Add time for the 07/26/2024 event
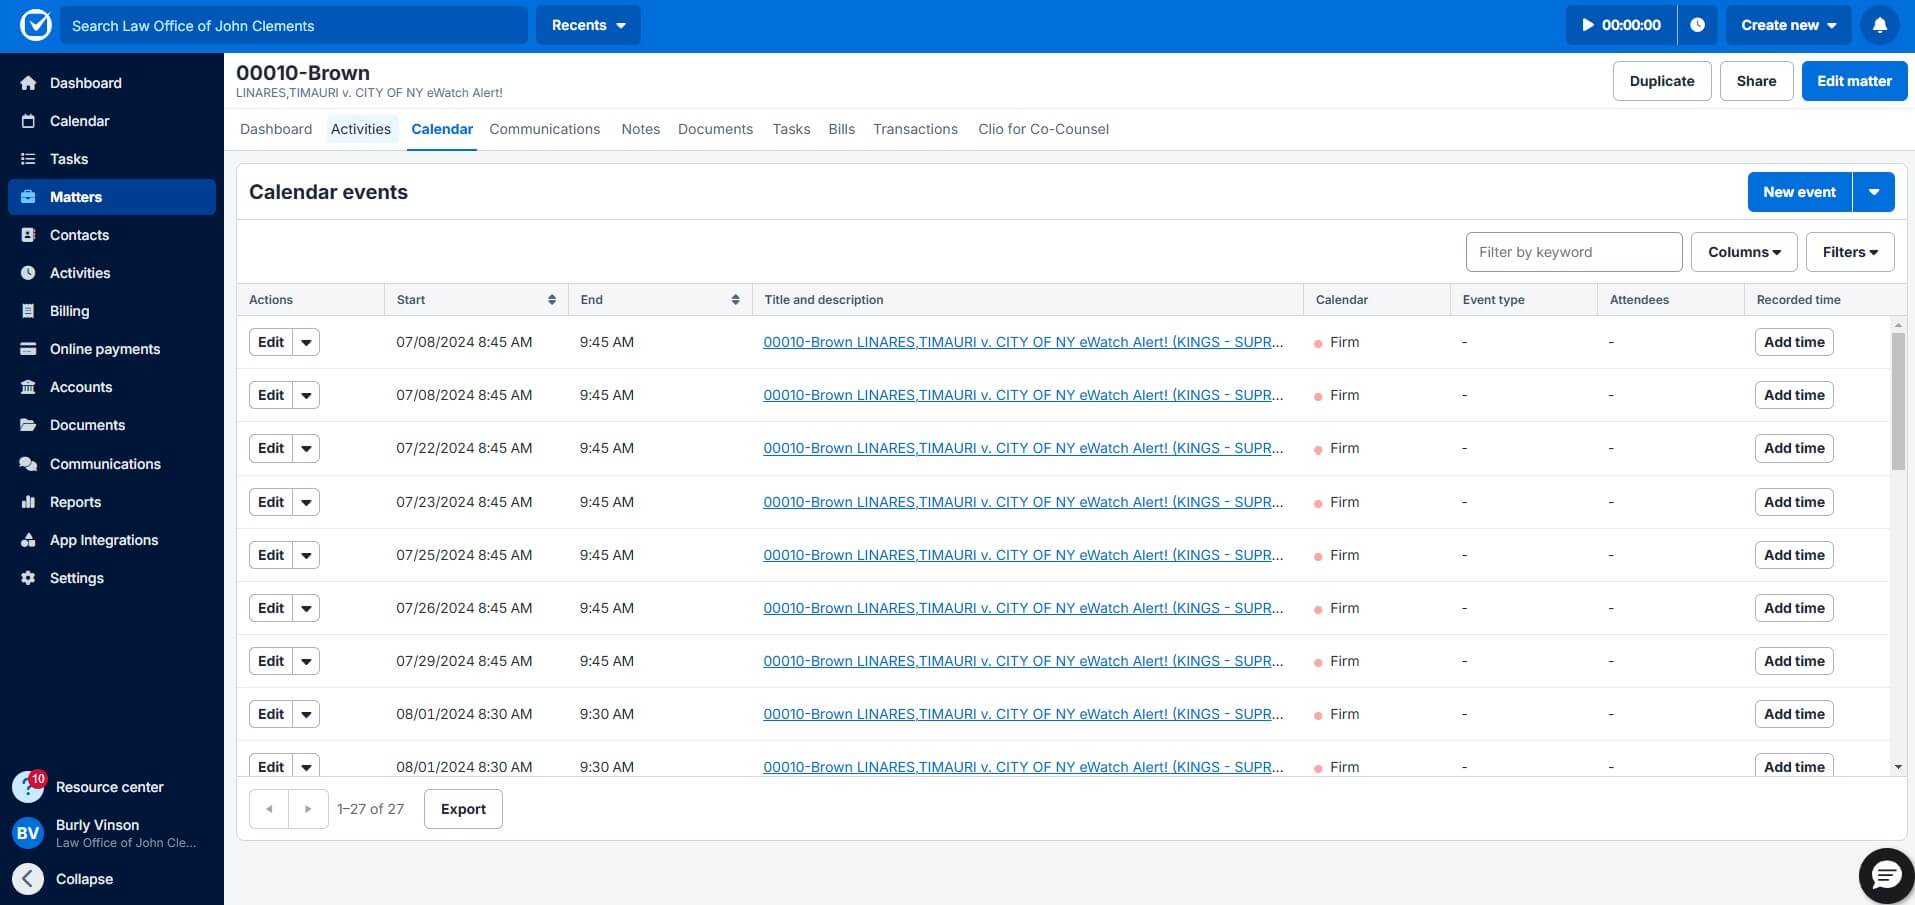The image size is (1915, 905). [1794, 608]
